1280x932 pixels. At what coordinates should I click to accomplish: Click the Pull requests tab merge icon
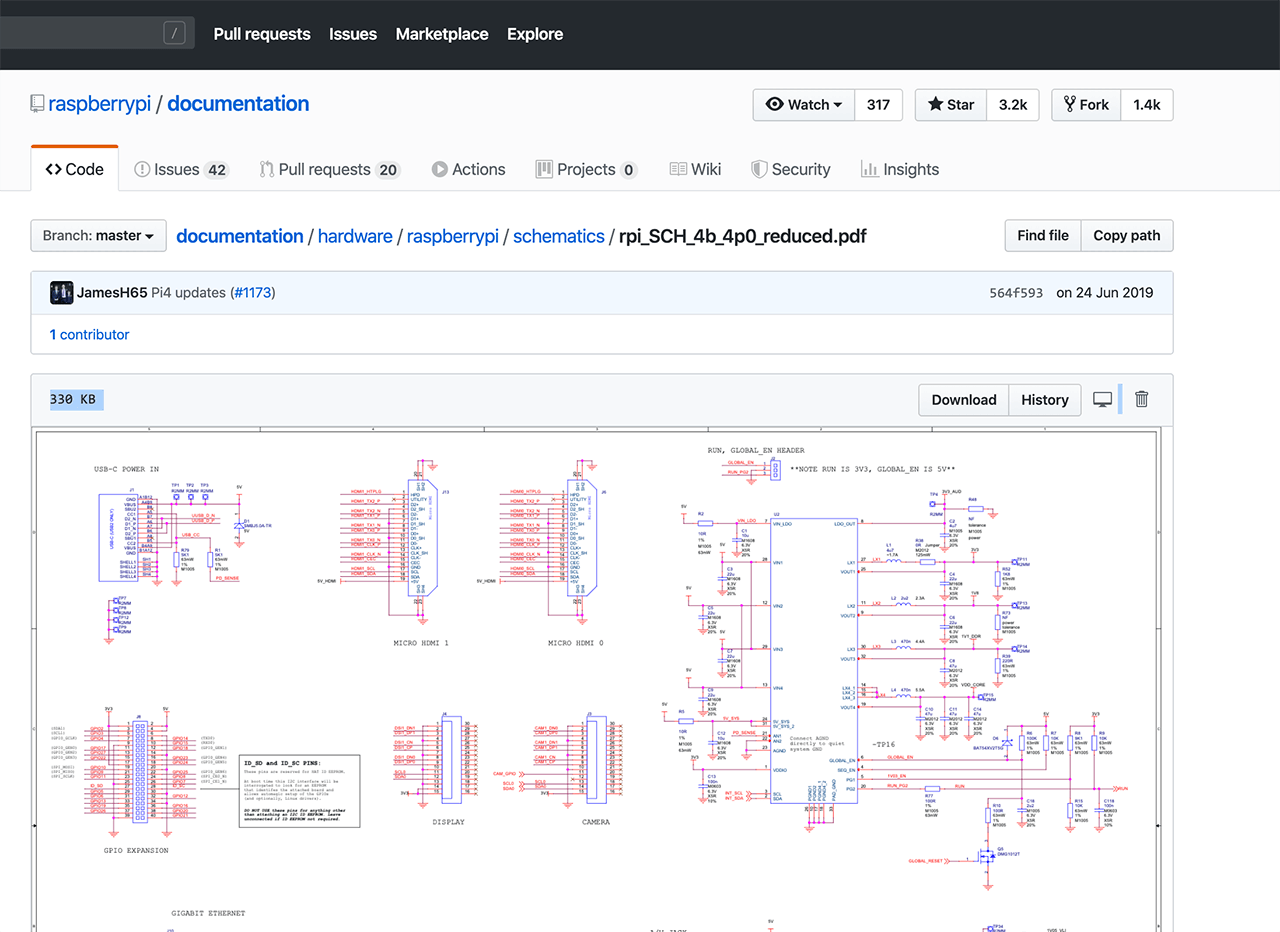coord(267,169)
